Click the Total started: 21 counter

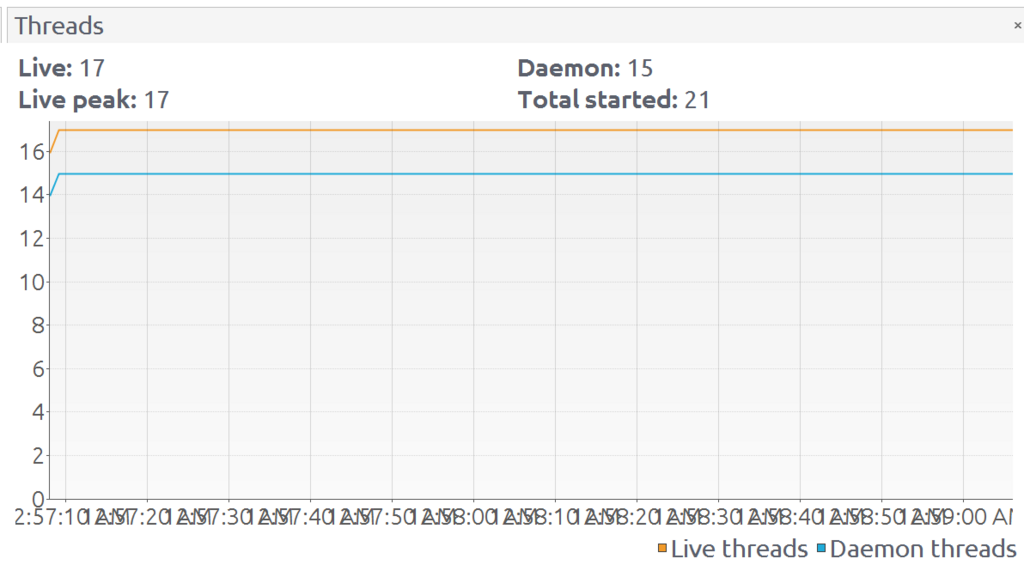[614, 100]
